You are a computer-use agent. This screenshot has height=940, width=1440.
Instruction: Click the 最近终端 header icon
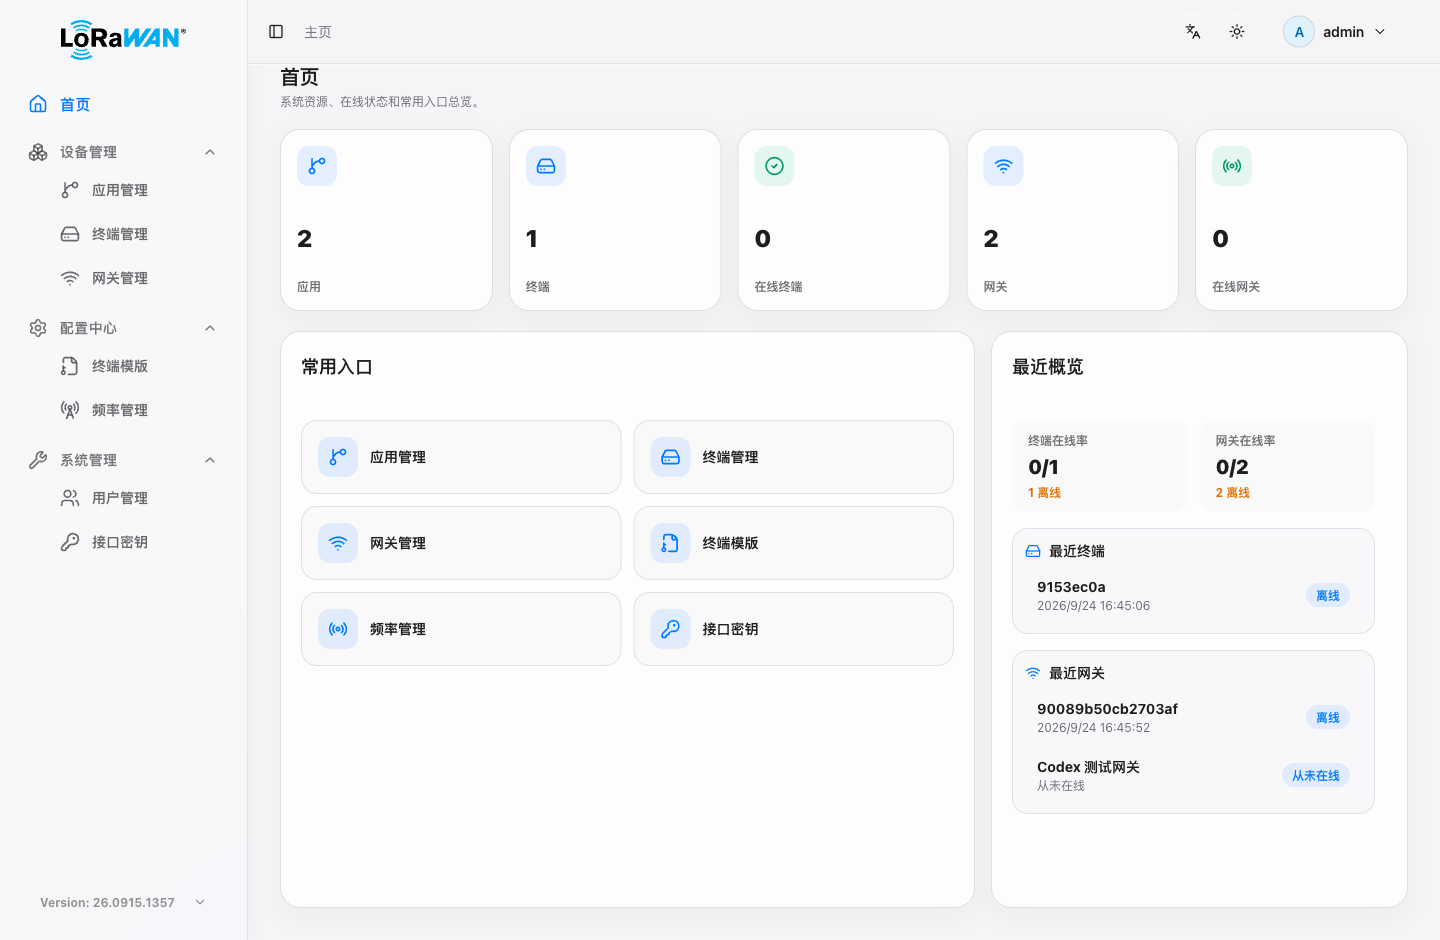[1033, 551]
